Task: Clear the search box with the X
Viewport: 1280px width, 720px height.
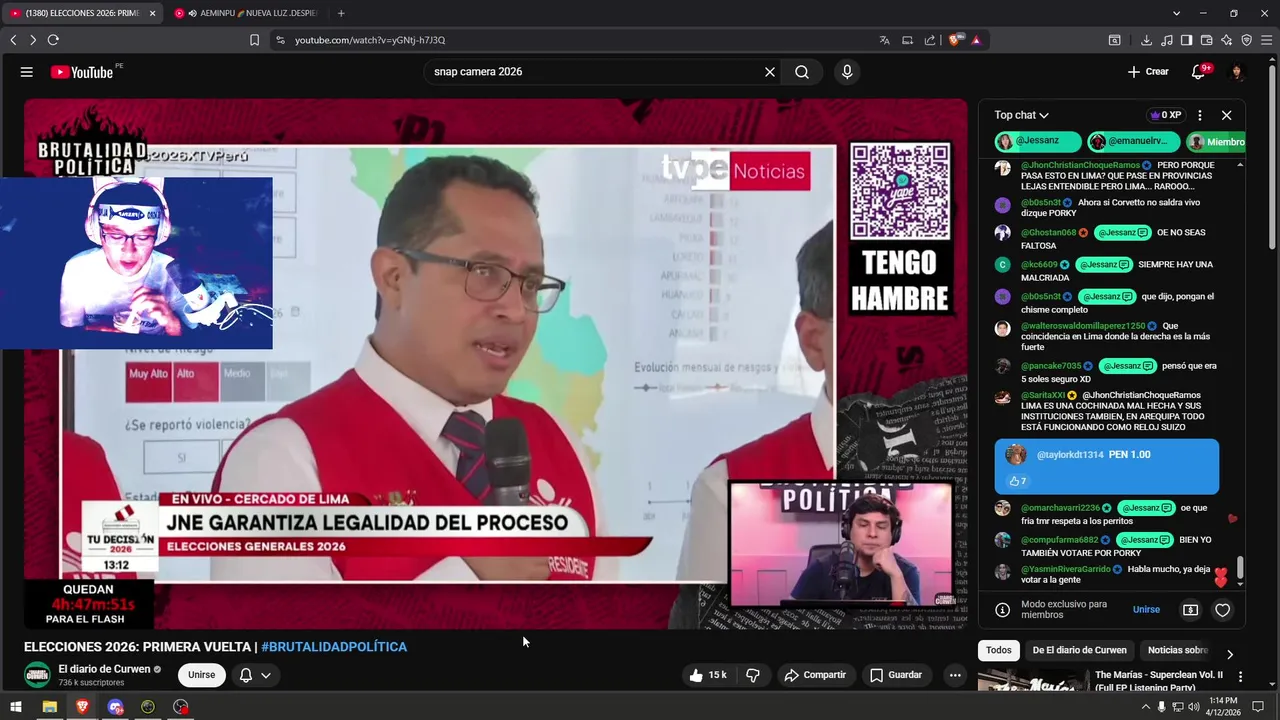Action: pos(770,72)
